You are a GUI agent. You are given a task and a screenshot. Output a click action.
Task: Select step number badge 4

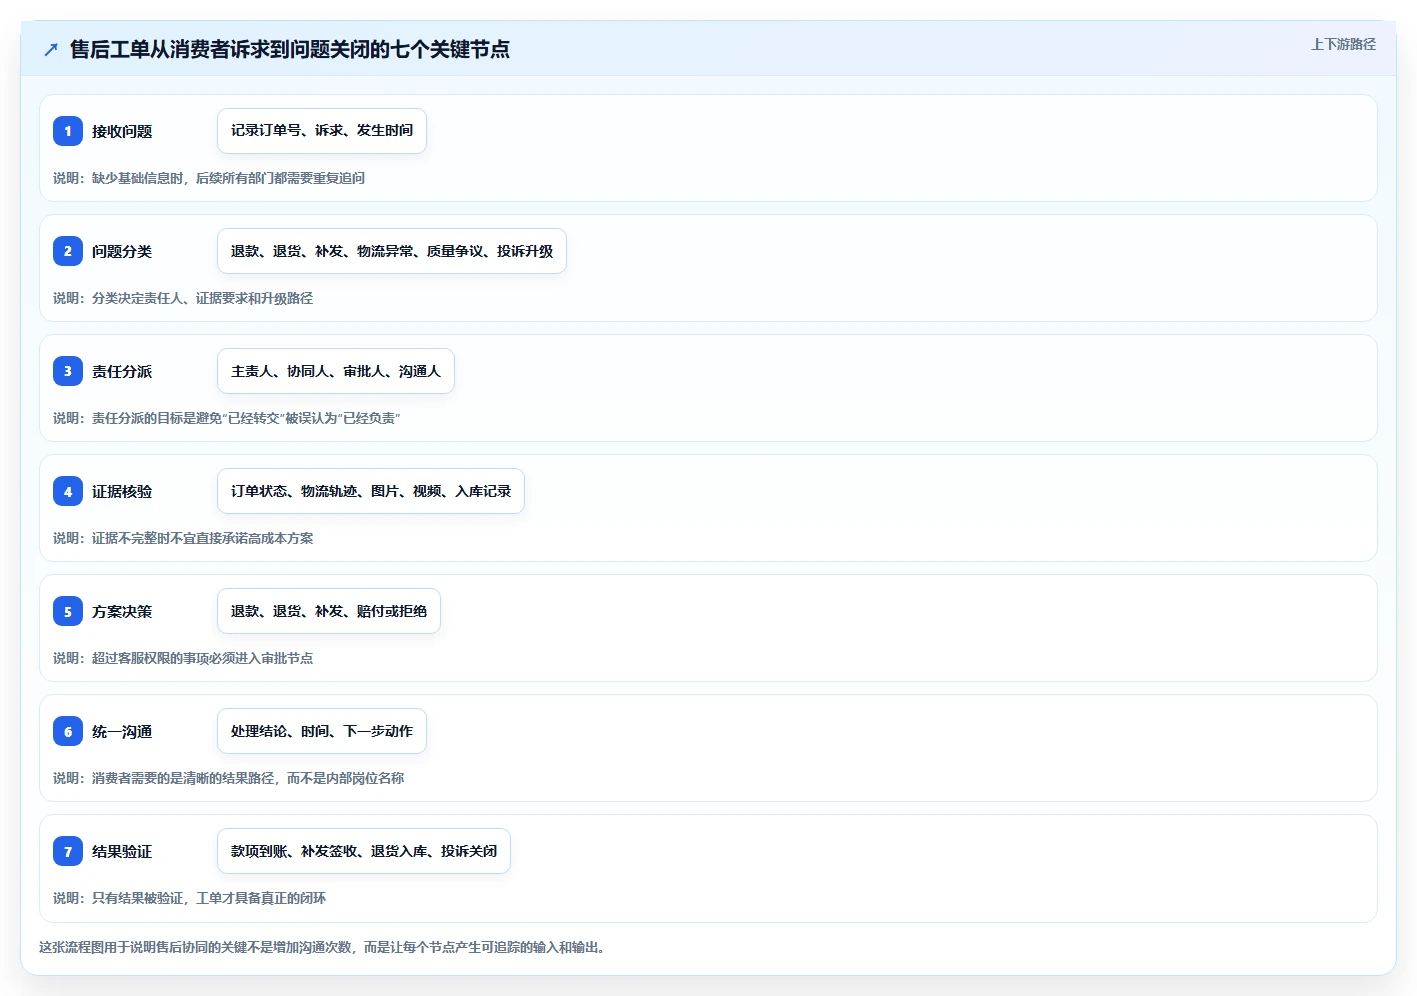point(68,491)
